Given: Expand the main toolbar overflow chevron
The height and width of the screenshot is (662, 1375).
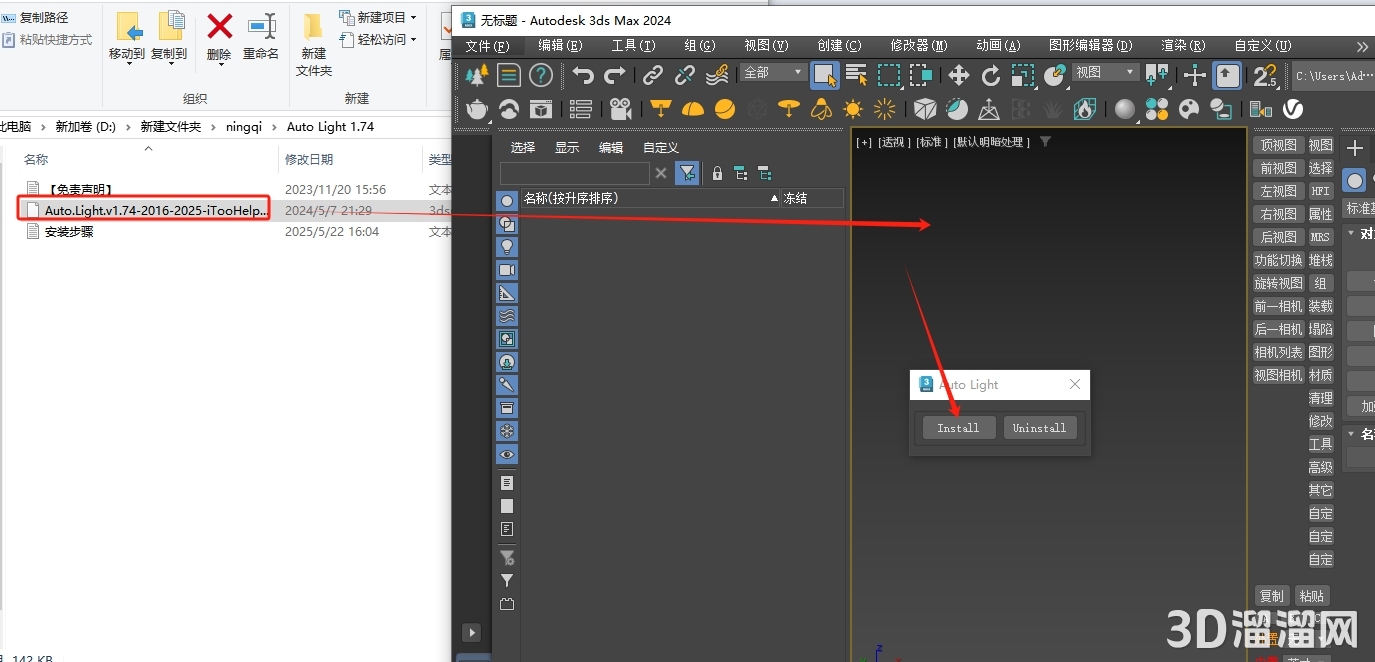Looking at the screenshot, I should tap(1362, 46).
